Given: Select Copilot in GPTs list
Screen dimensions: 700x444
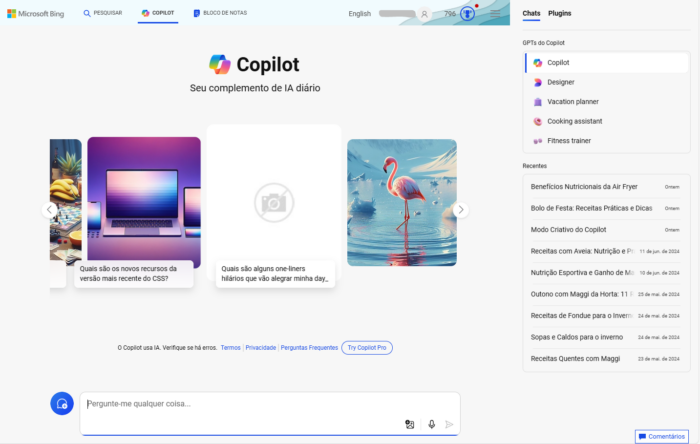Looking at the screenshot, I should point(606,62).
